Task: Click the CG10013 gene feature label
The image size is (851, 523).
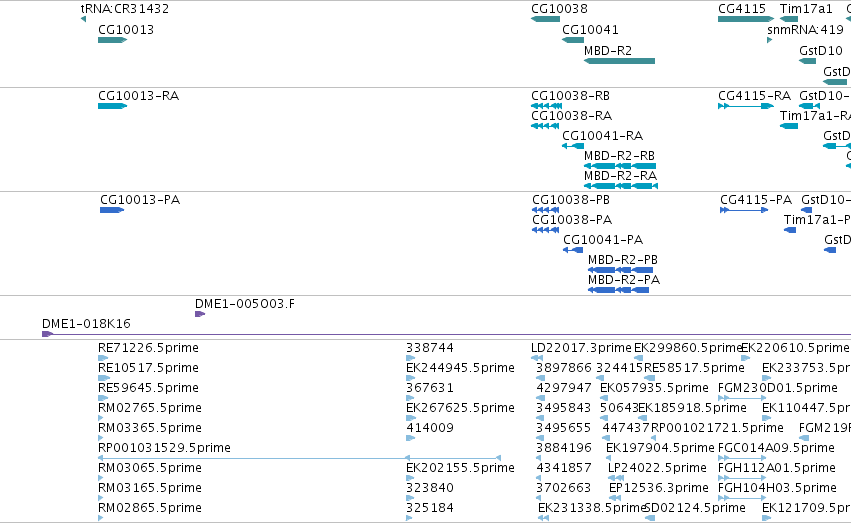Action: tap(126, 30)
